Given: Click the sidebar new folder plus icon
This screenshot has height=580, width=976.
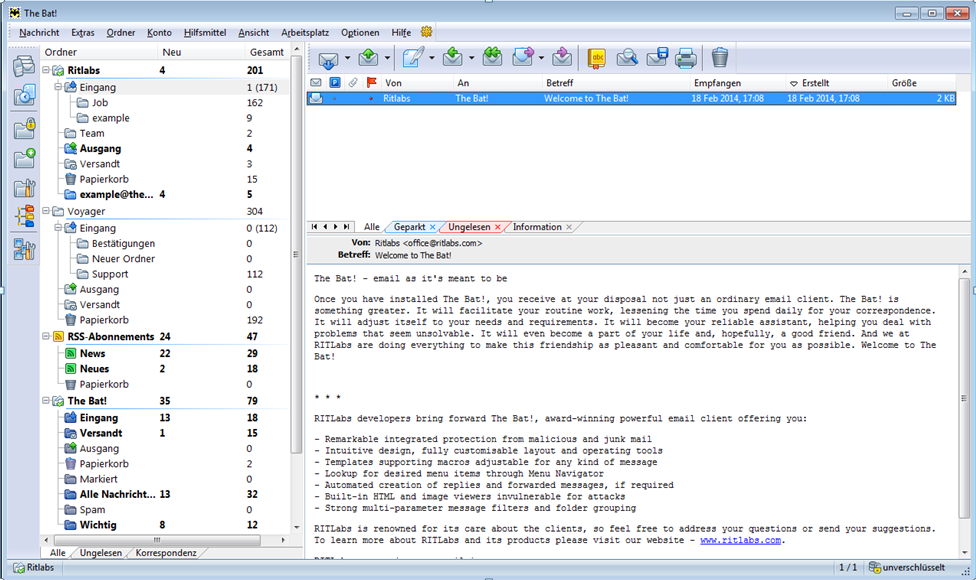Looking at the screenshot, I should (24, 158).
